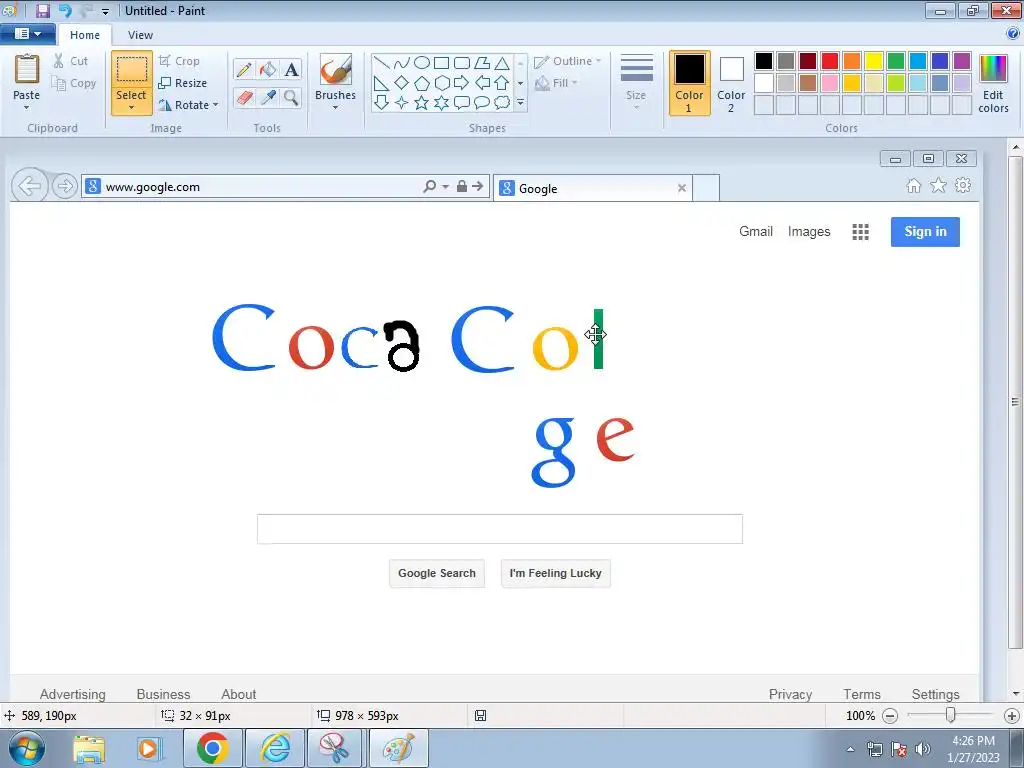This screenshot has height=768, width=1024.
Task: Select the Right arrow shape
Action: pyautogui.click(x=462, y=83)
